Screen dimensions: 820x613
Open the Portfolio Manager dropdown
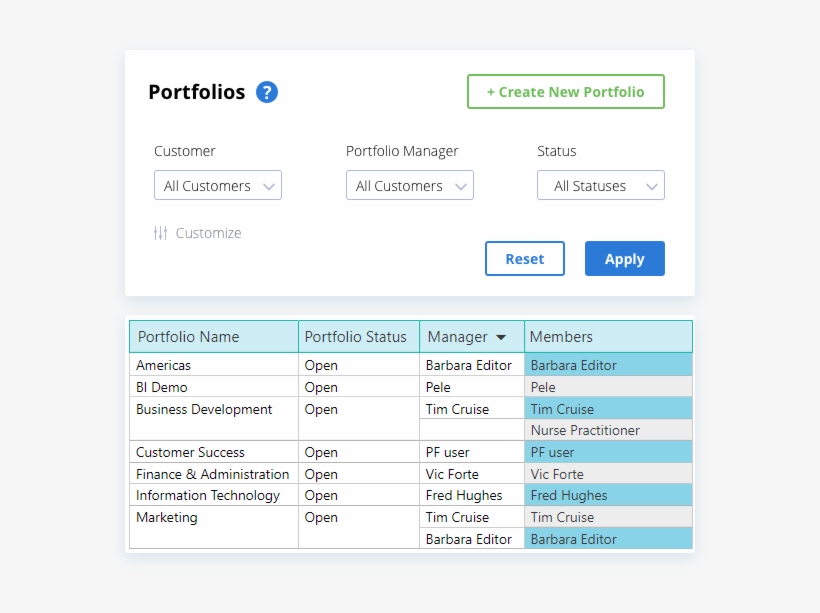410,185
